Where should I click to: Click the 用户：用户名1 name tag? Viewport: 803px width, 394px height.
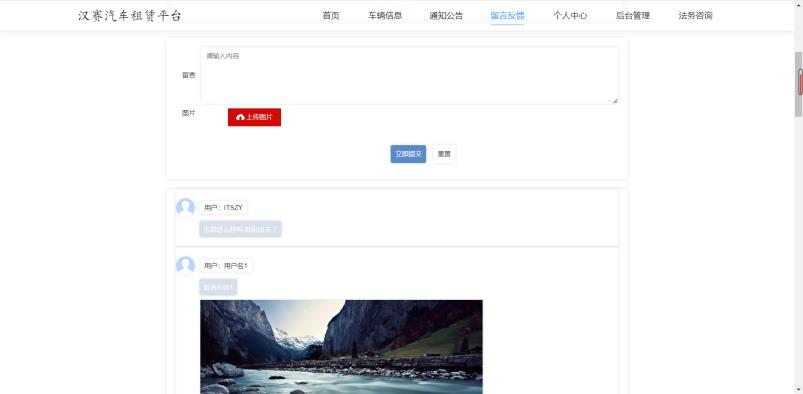(x=226, y=266)
